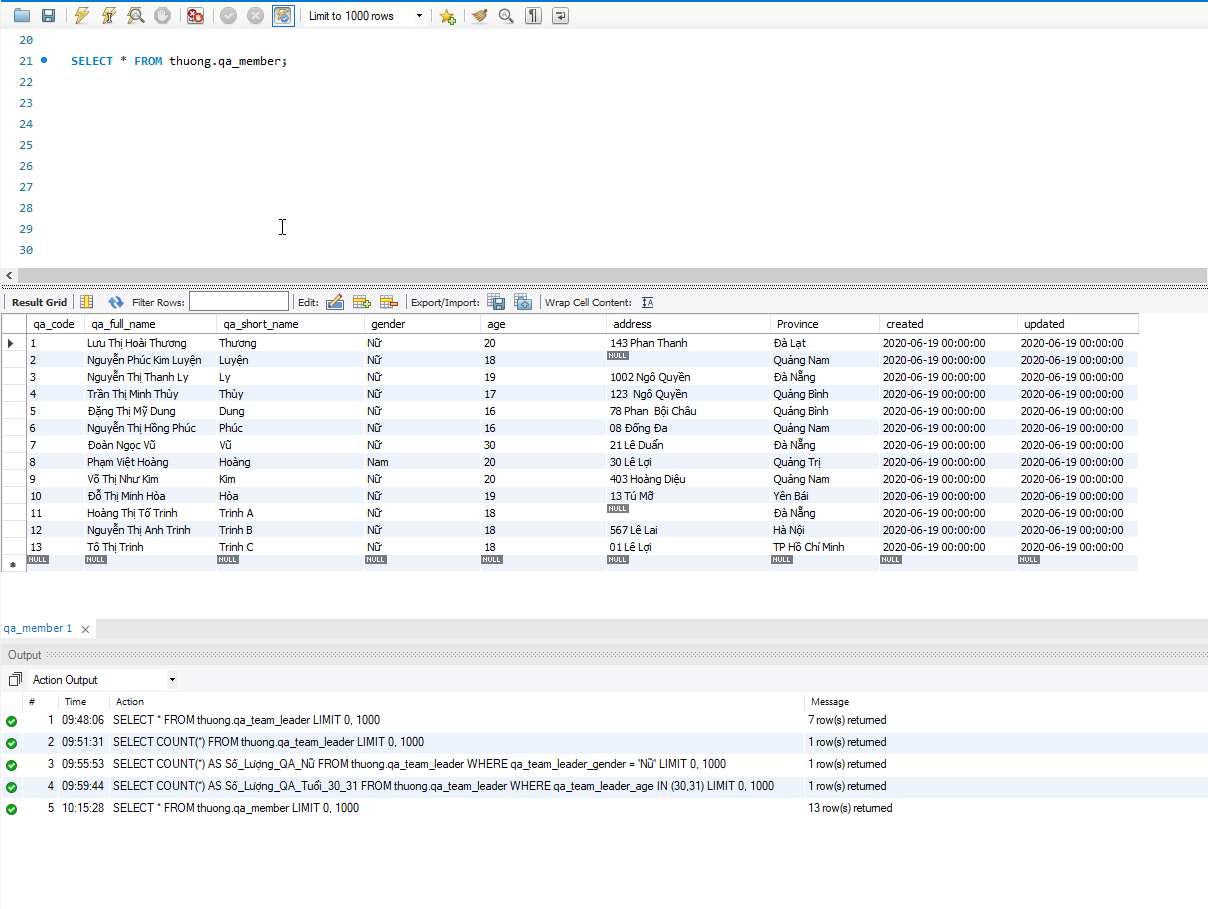Click Province column header
The height and width of the screenshot is (909, 1208).
click(825, 324)
